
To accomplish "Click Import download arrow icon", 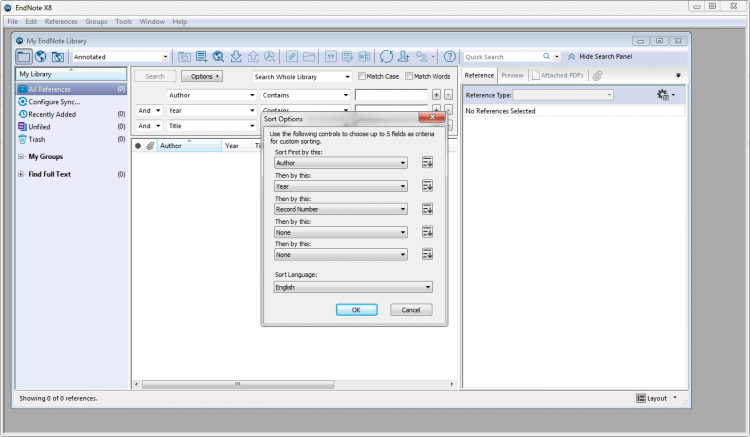I will pyautogui.click(x=236, y=57).
